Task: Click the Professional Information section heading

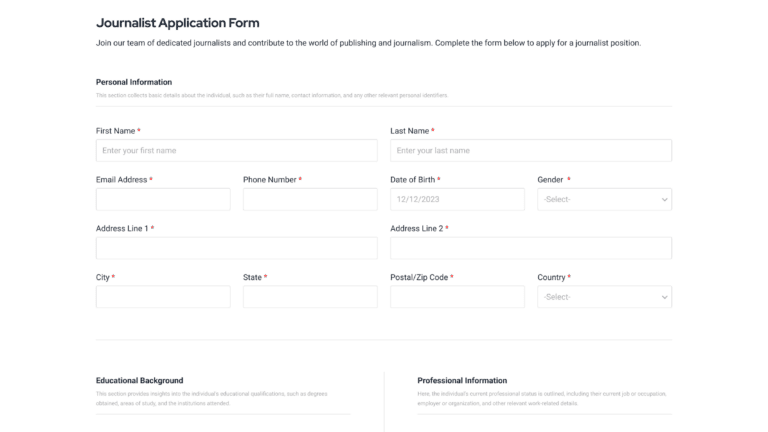Action: click(x=462, y=380)
